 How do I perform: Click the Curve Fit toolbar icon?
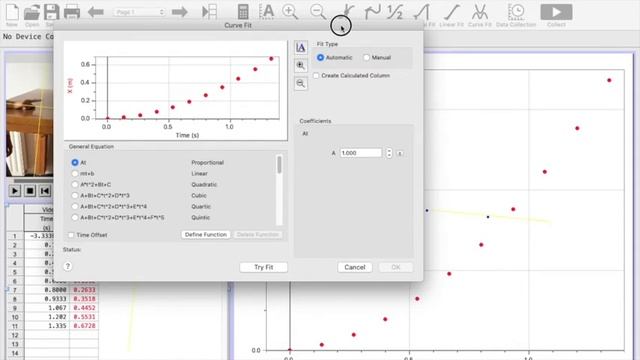(x=480, y=12)
